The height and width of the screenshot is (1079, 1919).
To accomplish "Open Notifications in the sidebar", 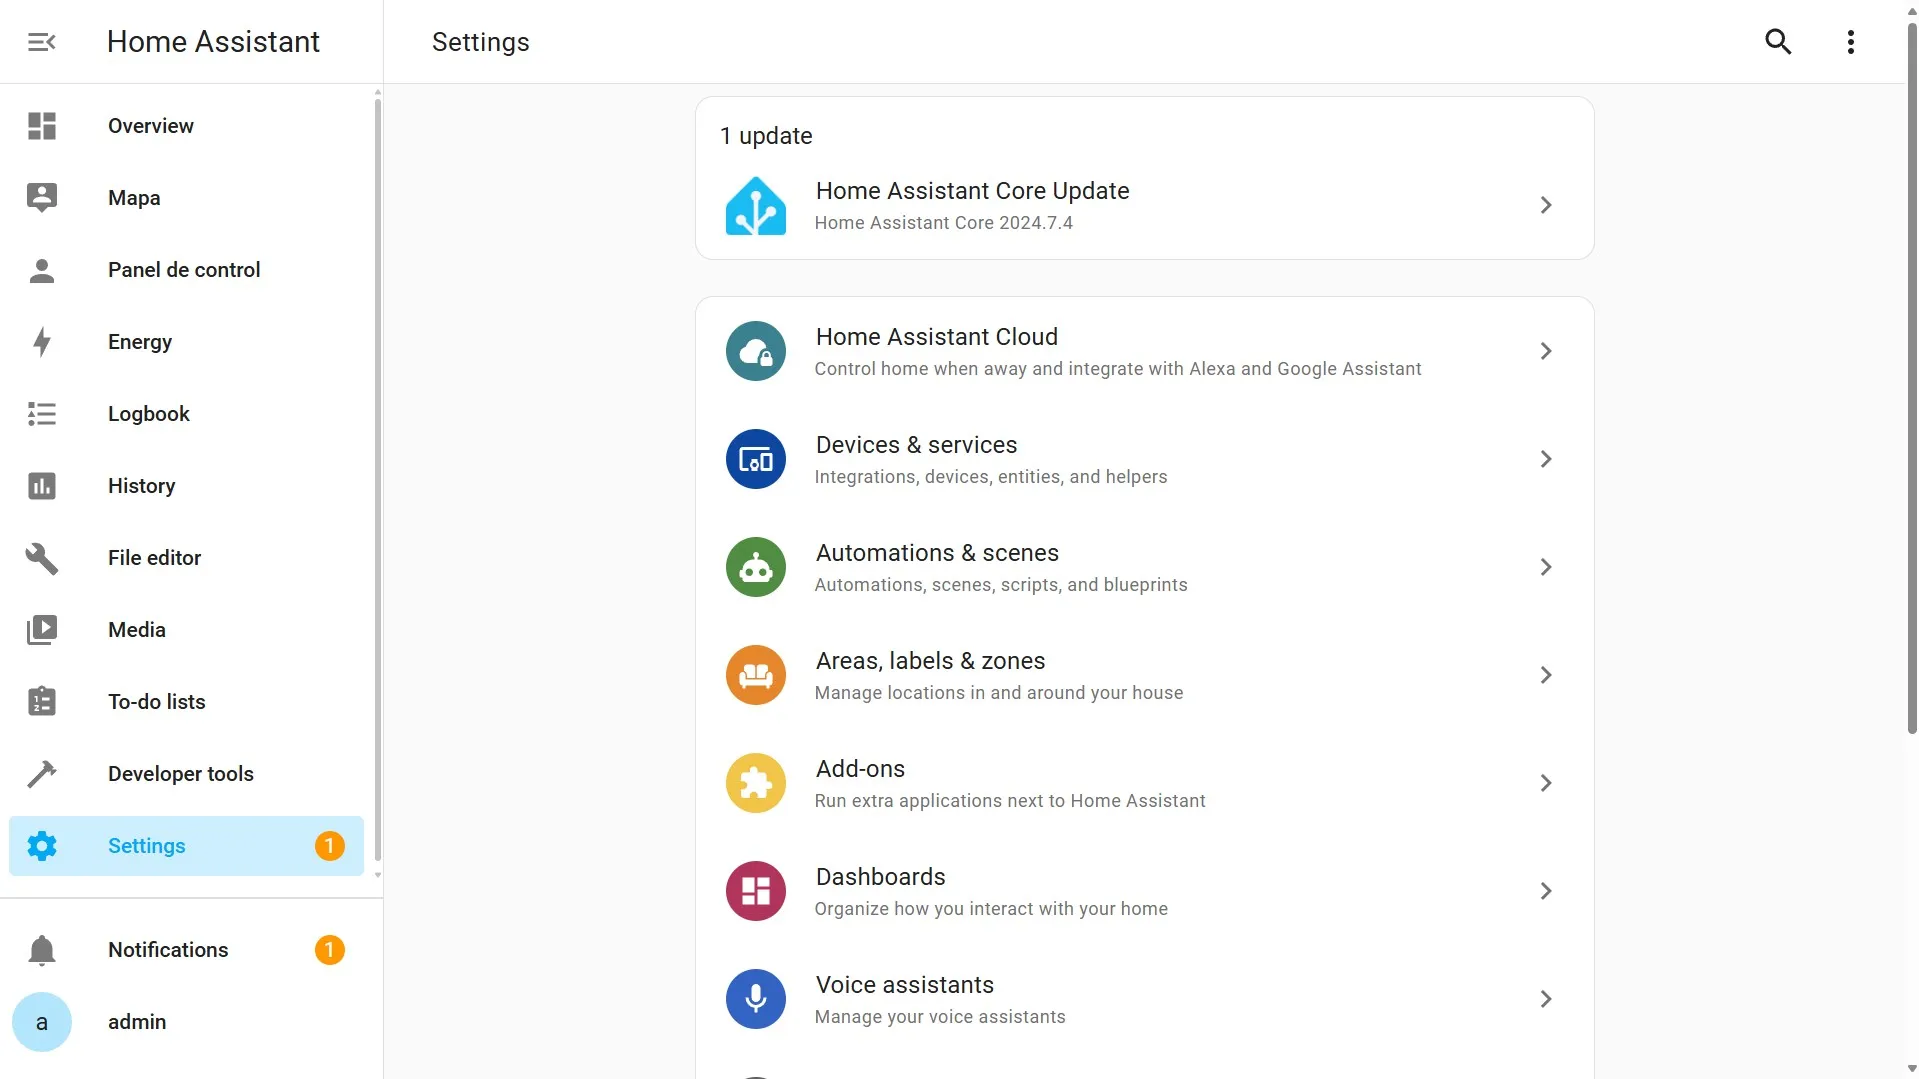I will pyautogui.click(x=186, y=950).
